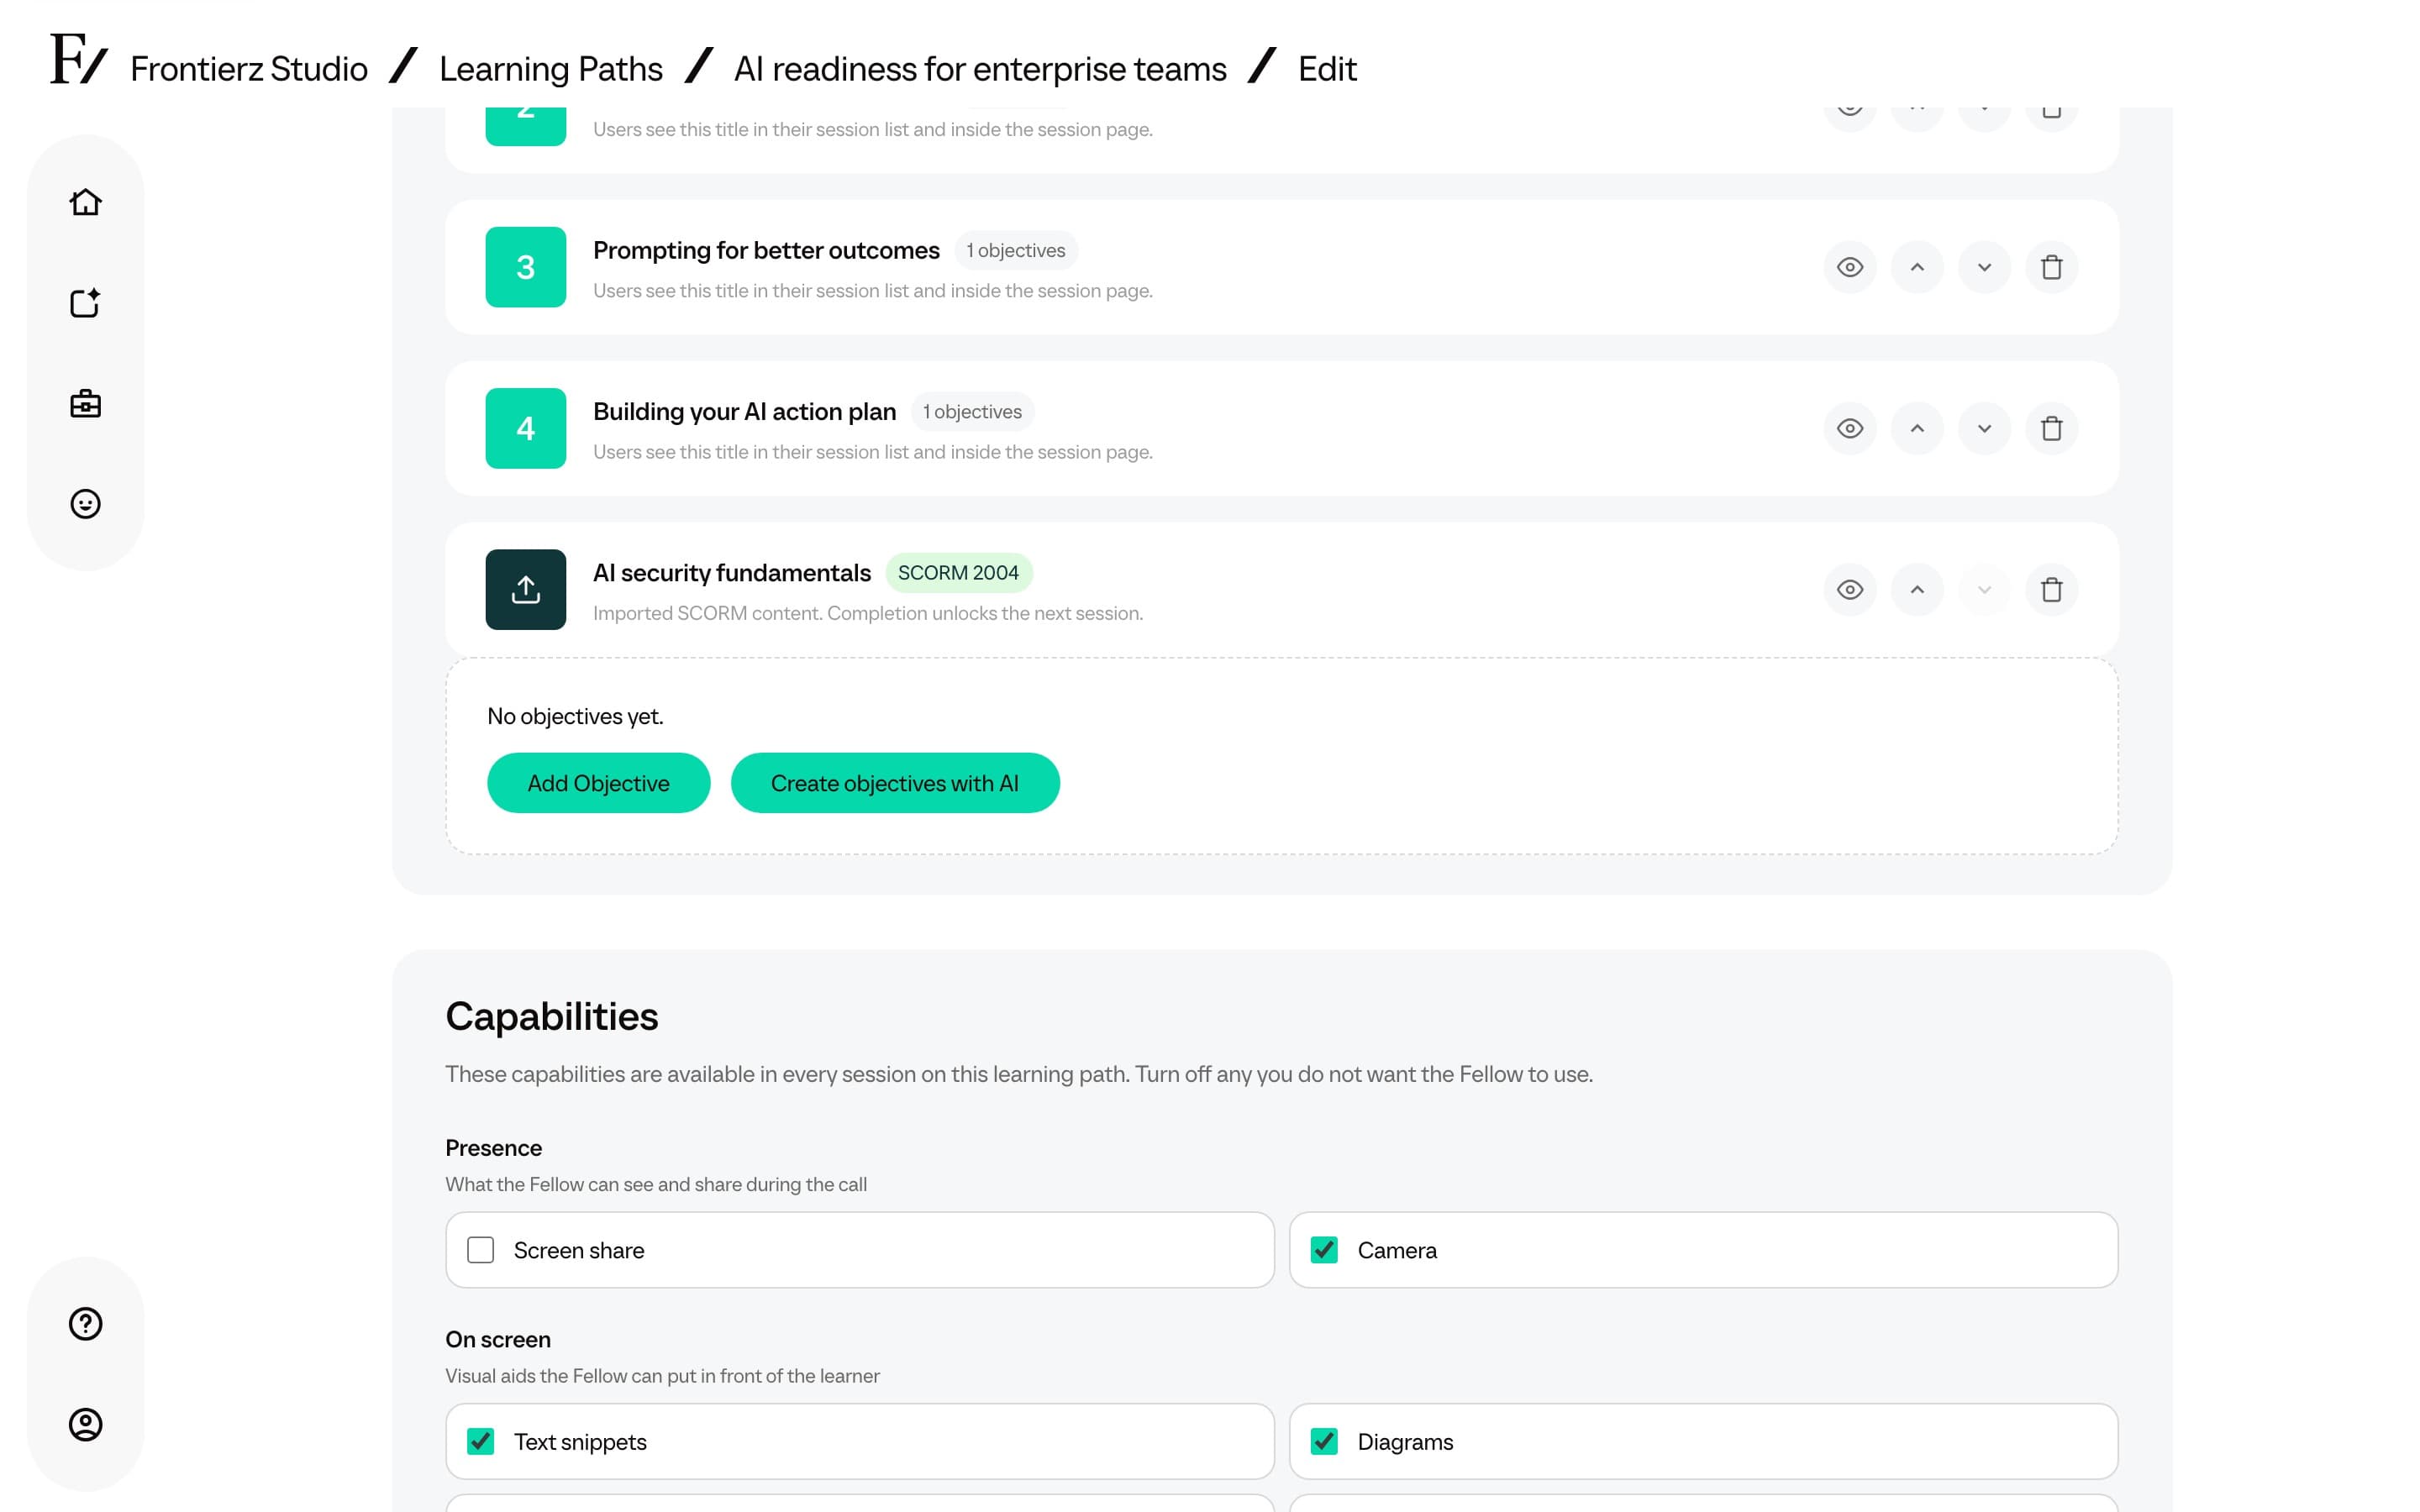Viewport: 2420px width, 1512px height.
Task: Click the Frontierz F/ logo
Action: click(78, 60)
